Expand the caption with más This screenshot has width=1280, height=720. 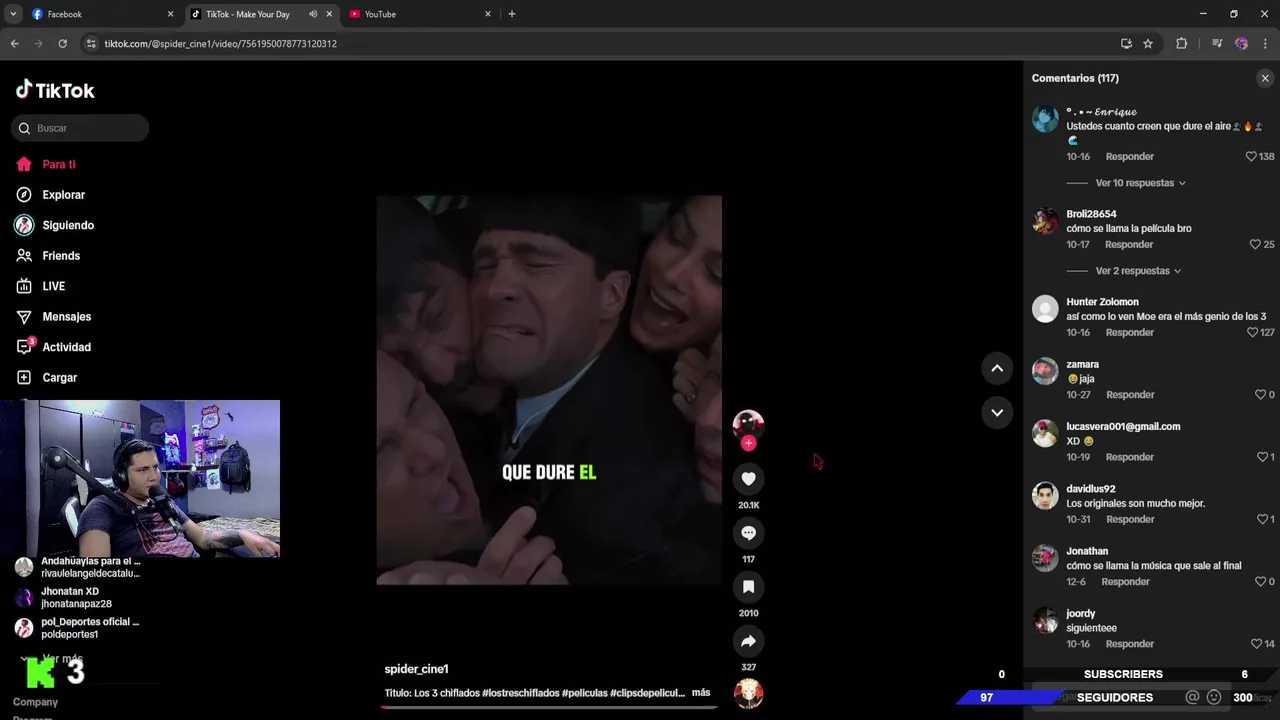(x=700, y=693)
